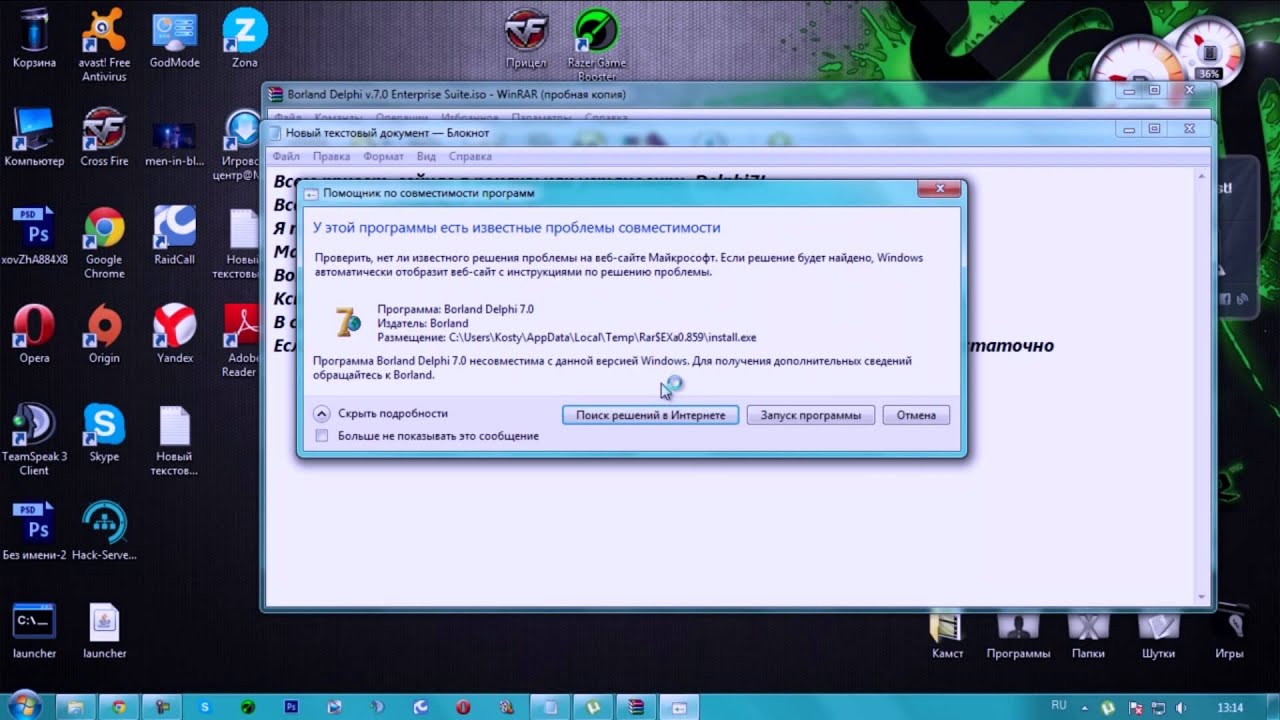Open Формат menu in Notepad
Screen dimensions: 1280x720
[x=384, y=157]
